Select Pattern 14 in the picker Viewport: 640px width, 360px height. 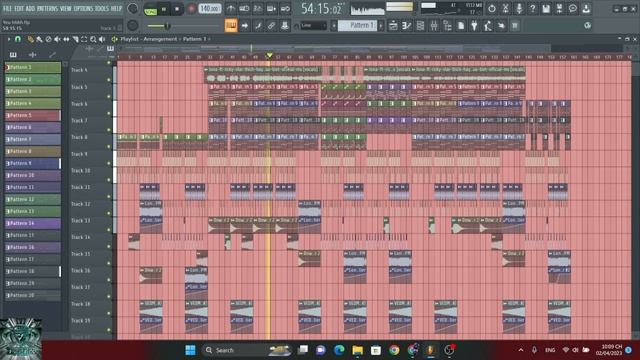point(32,223)
